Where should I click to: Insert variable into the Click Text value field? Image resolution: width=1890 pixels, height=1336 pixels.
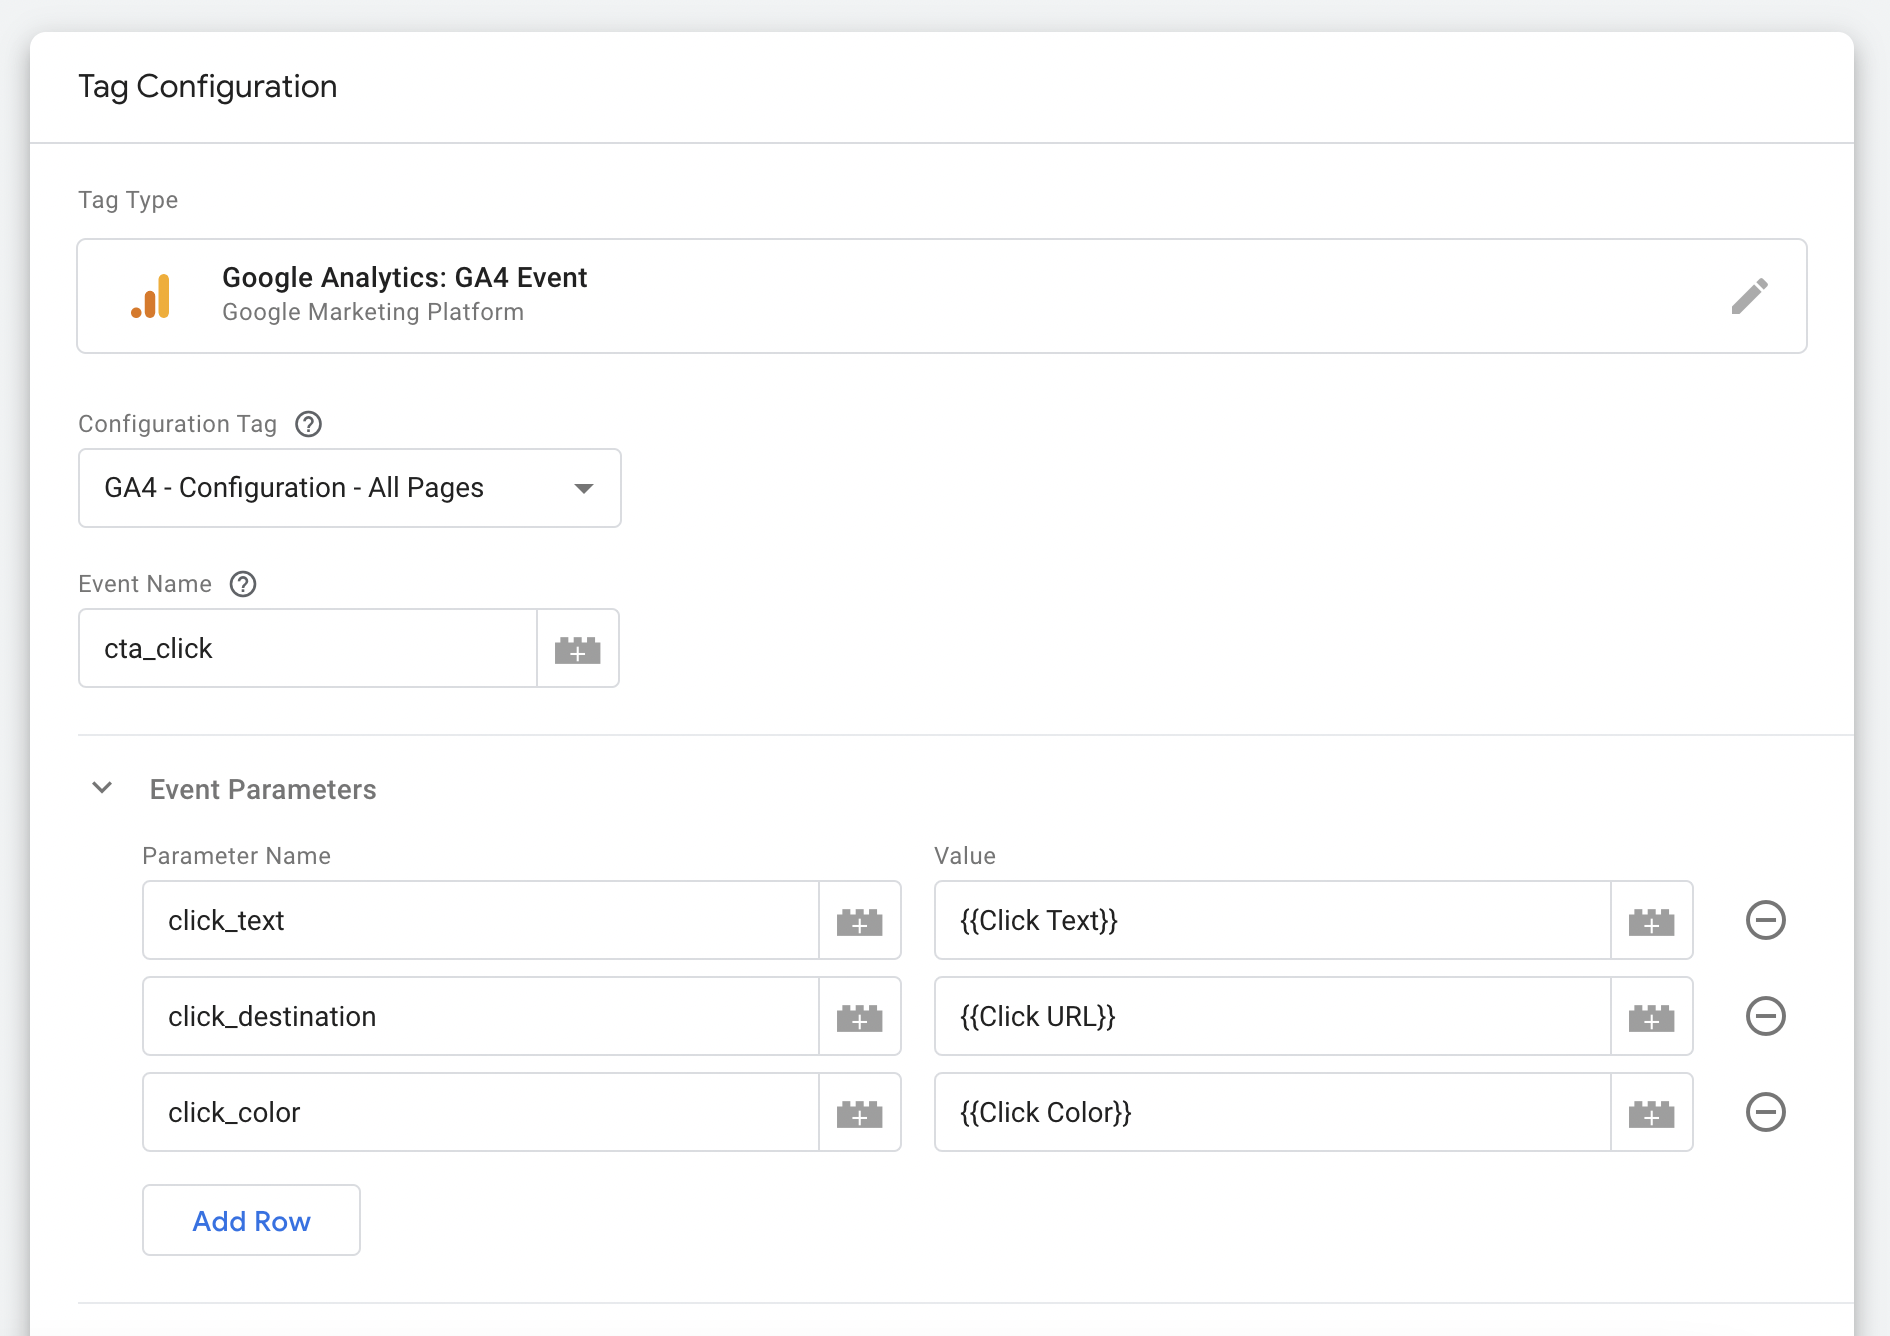[1651, 920]
